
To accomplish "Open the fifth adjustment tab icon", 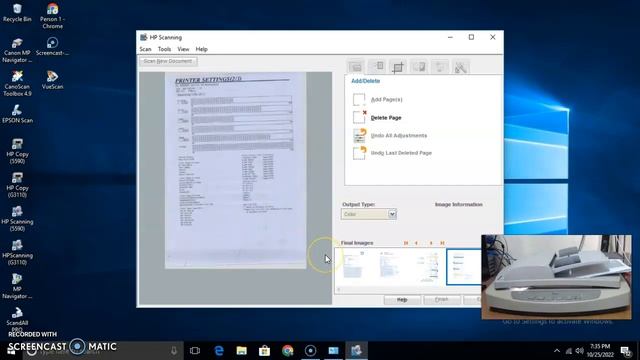I will pos(440,67).
